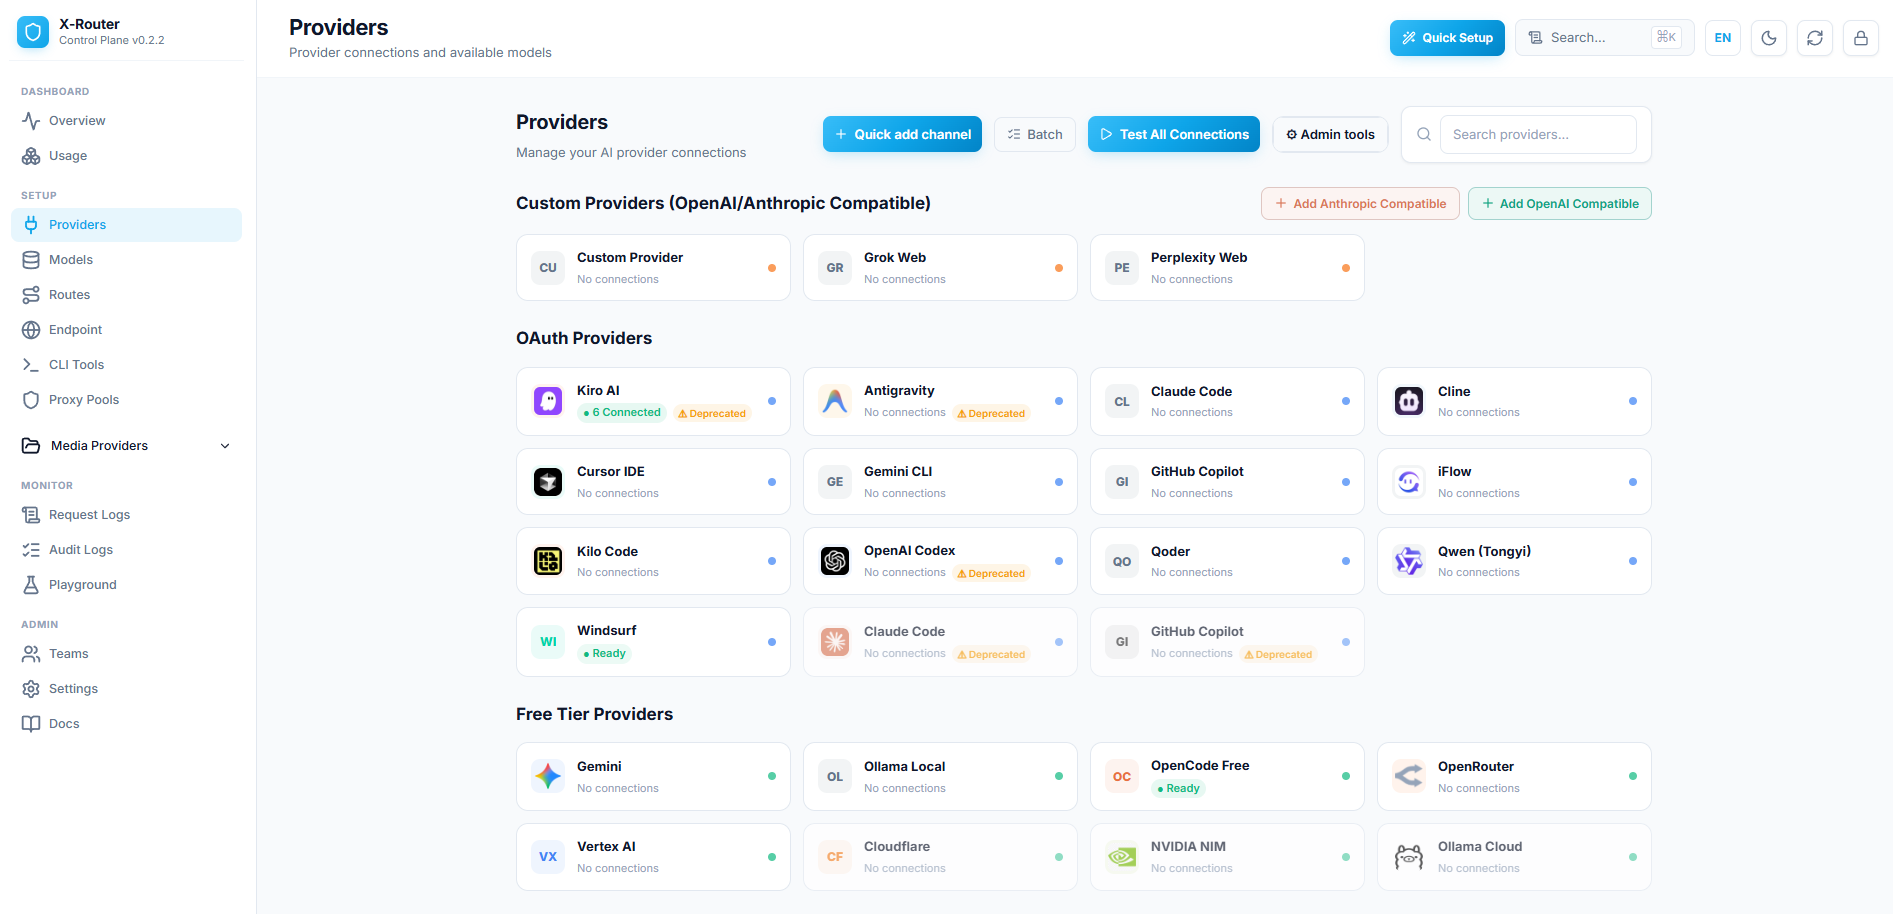The width and height of the screenshot is (1893, 914).
Task: Click the Ollama Local provider name
Action: 905,767
